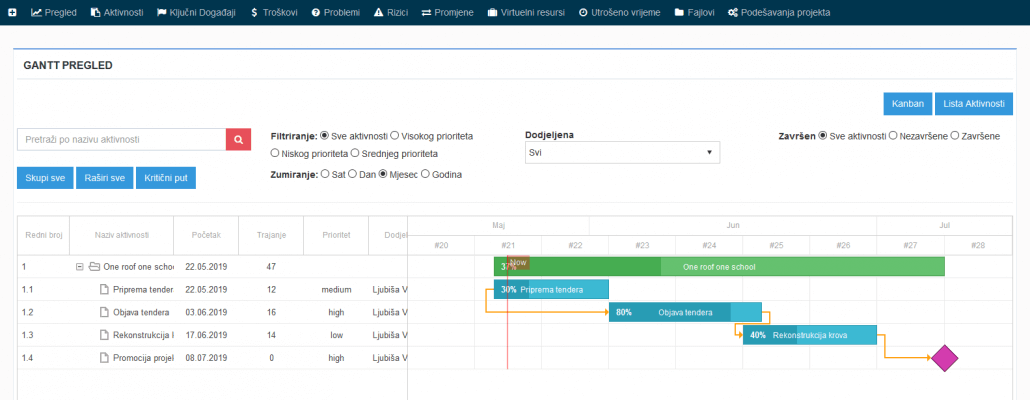The image size is (1030, 400).
Task: Click the red search magnifier icon
Action: [x=238, y=139]
